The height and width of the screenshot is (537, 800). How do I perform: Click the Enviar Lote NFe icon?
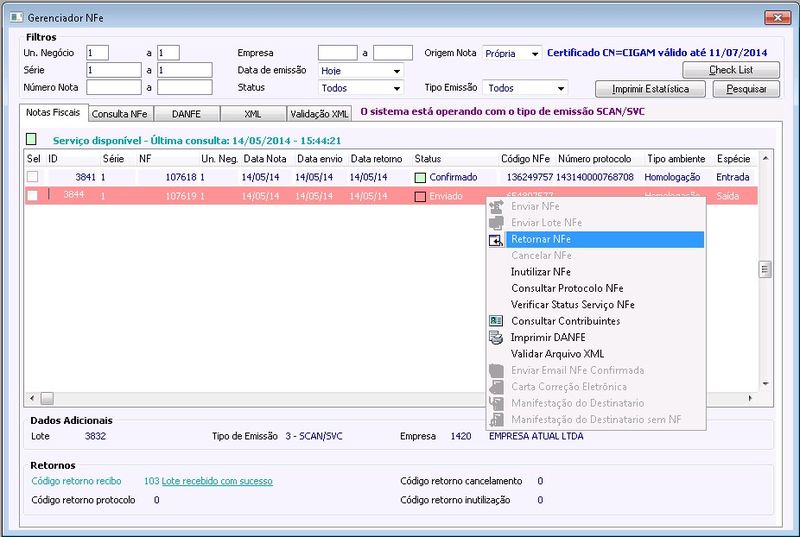tap(496, 223)
